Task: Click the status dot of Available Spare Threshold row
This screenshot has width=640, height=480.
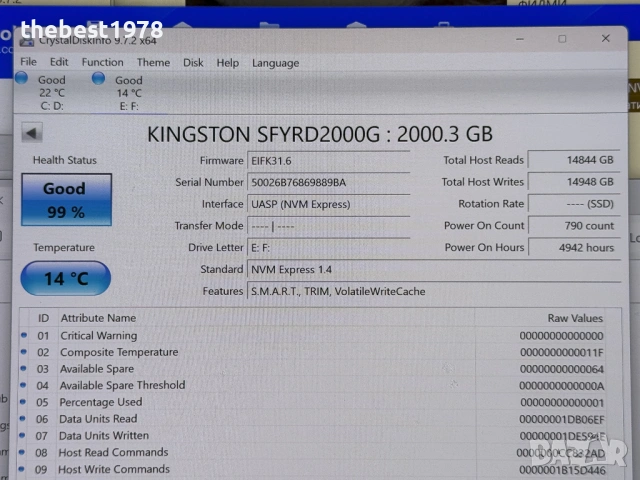Action: 23,385
